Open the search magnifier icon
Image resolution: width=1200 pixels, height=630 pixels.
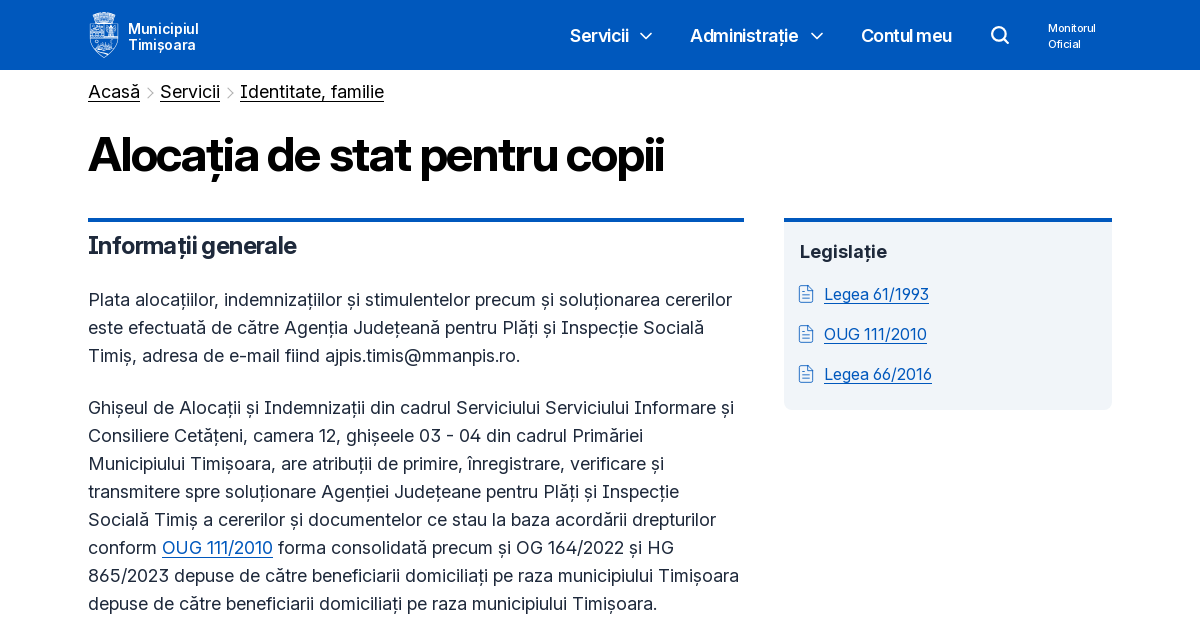(x=1000, y=35)
